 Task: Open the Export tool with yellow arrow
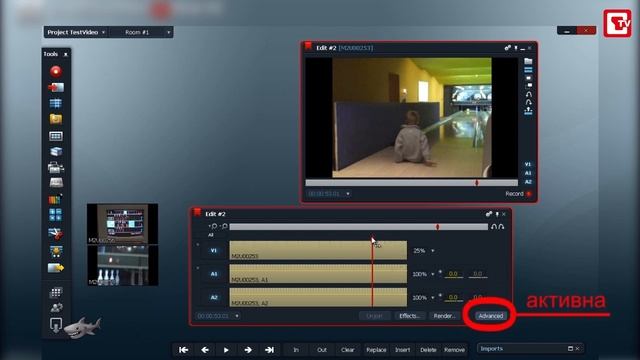[56, 268]
